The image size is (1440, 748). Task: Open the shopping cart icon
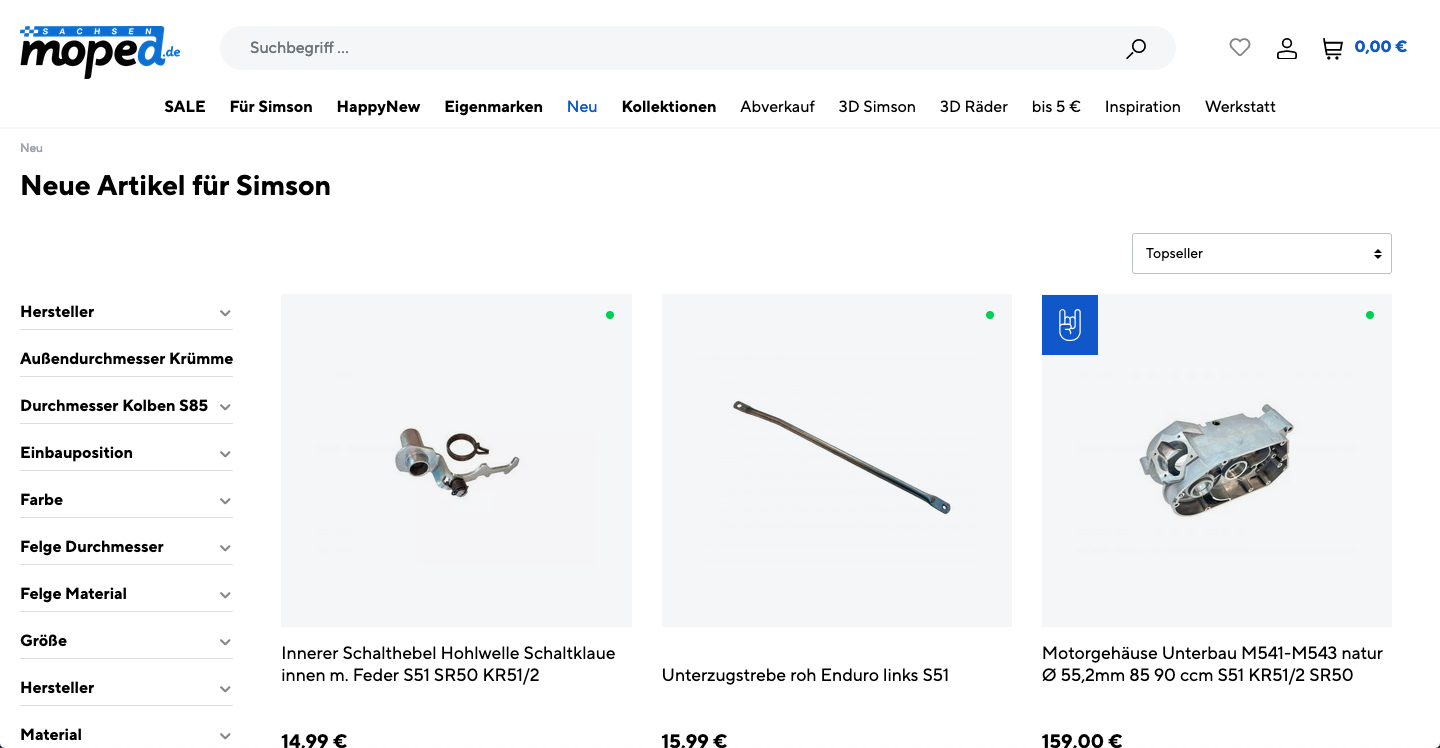[1332, 48]
